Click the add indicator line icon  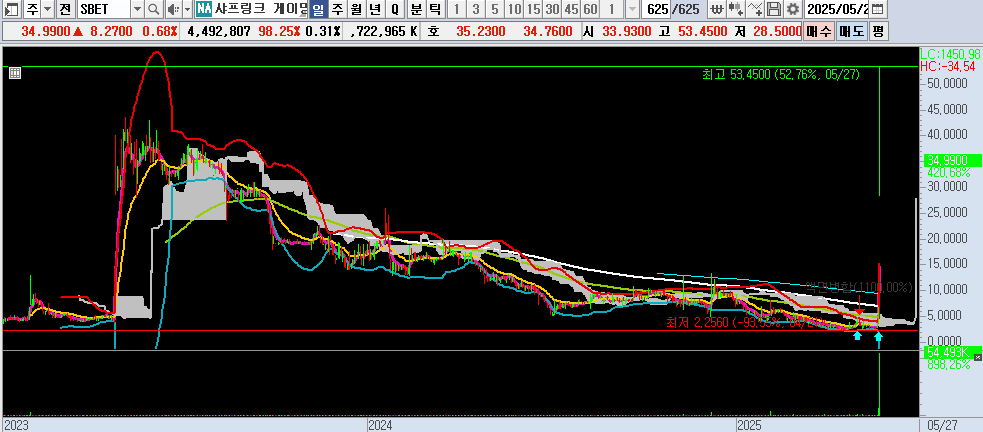pyautogui.click(x=757, y=9)
